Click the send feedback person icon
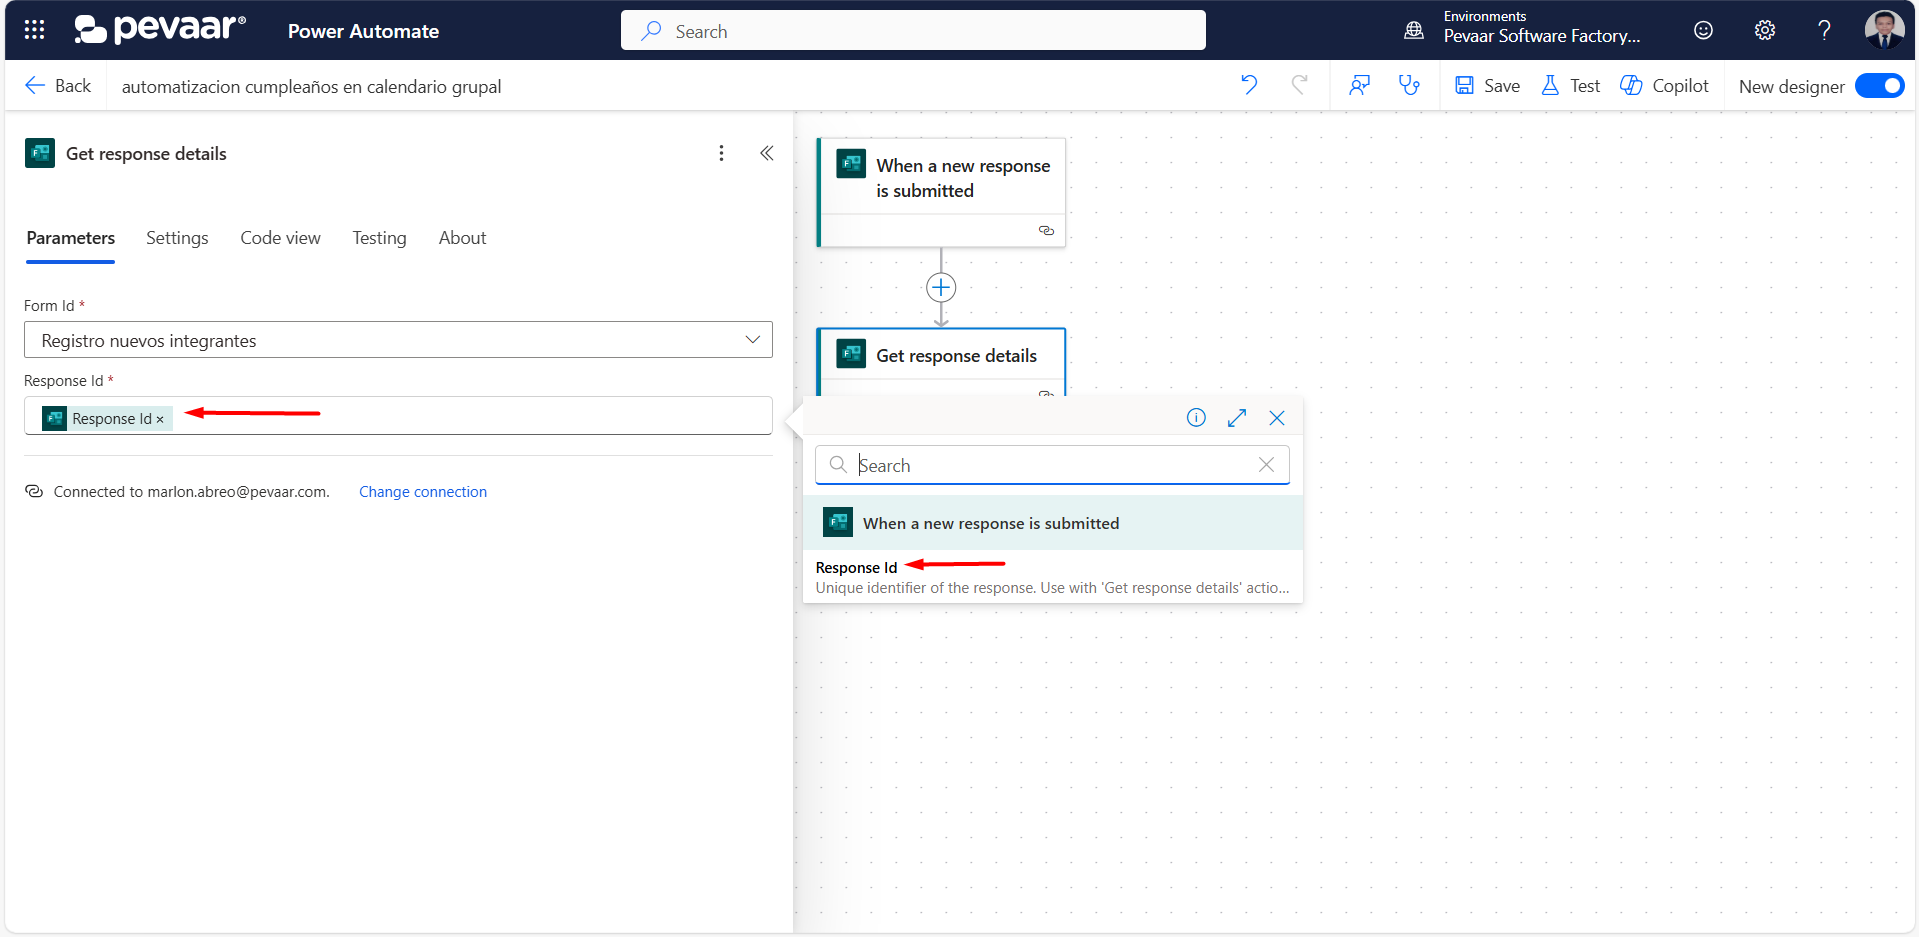This screenshot has width=1919, height=937. [1359, 85]
